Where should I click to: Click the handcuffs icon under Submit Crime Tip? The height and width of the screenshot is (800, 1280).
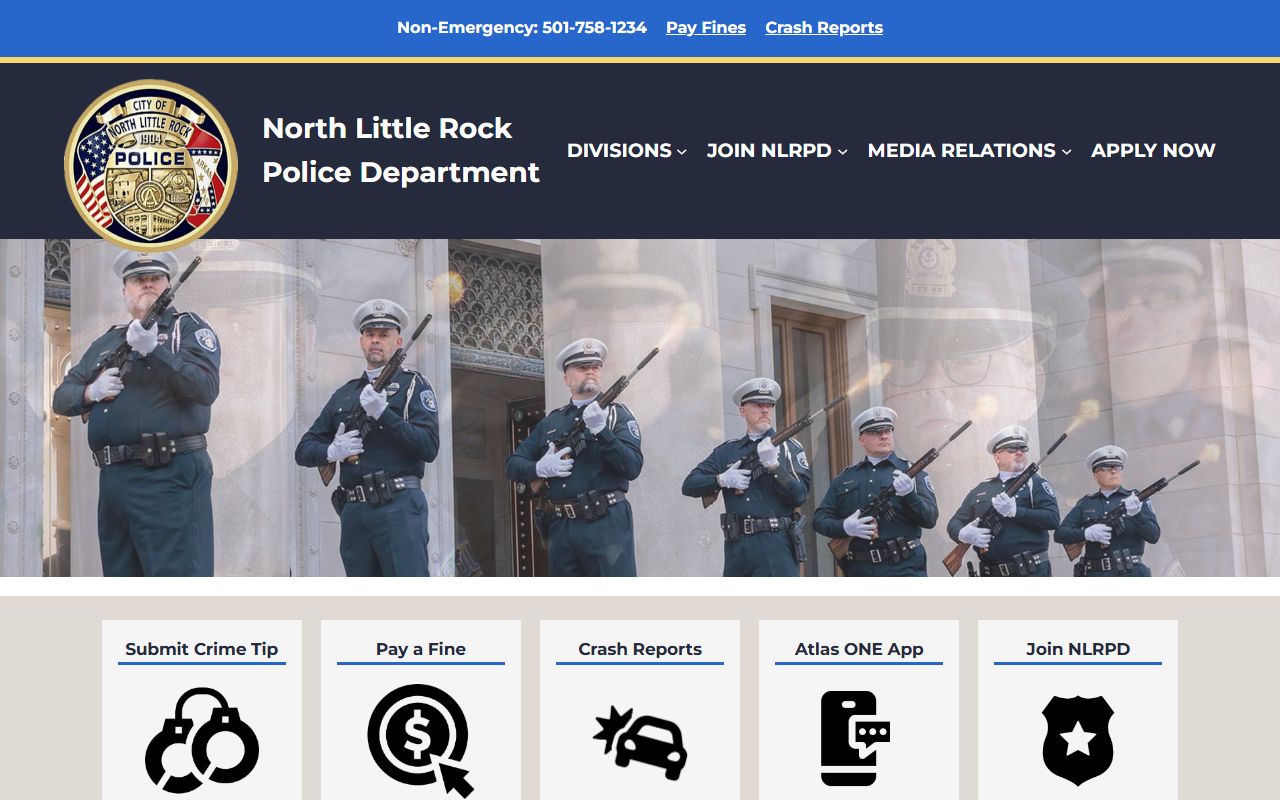[x=202, y=740]
